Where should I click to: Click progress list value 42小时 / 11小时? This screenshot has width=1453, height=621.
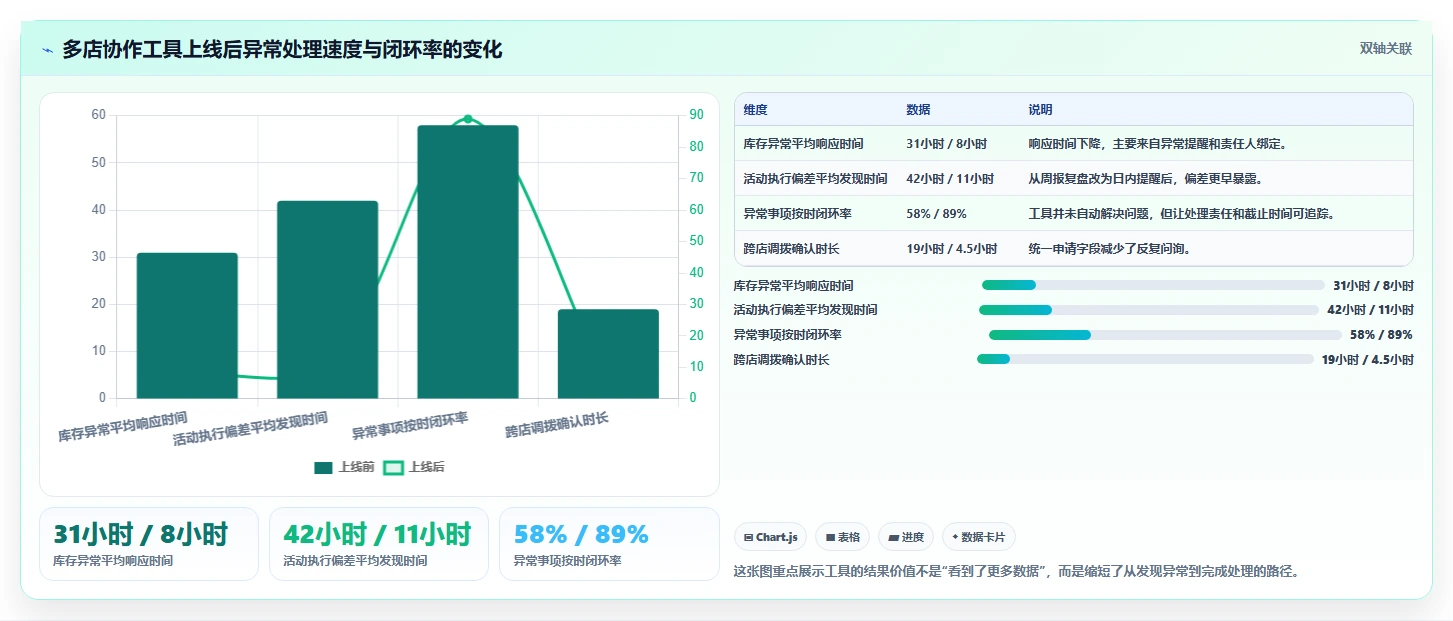1370,310
